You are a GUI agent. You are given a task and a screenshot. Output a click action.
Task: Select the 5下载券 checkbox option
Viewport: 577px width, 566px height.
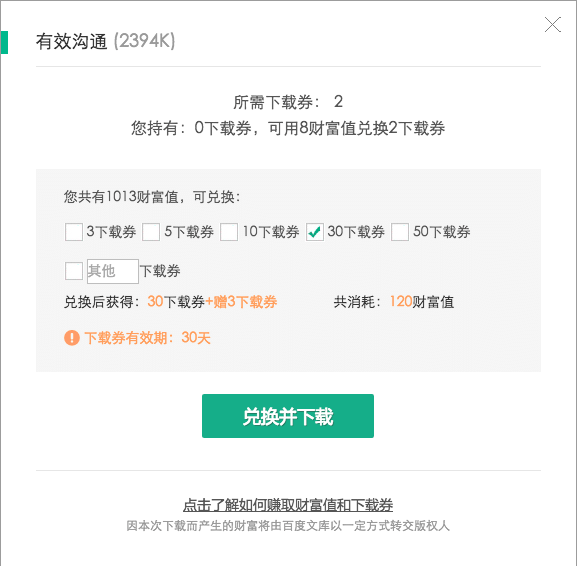[151, 232]
